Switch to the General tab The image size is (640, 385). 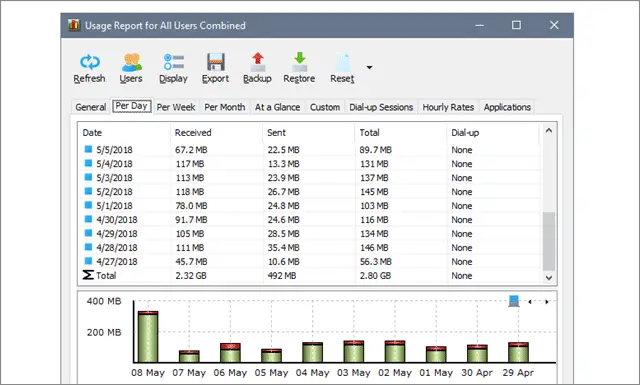91,107
